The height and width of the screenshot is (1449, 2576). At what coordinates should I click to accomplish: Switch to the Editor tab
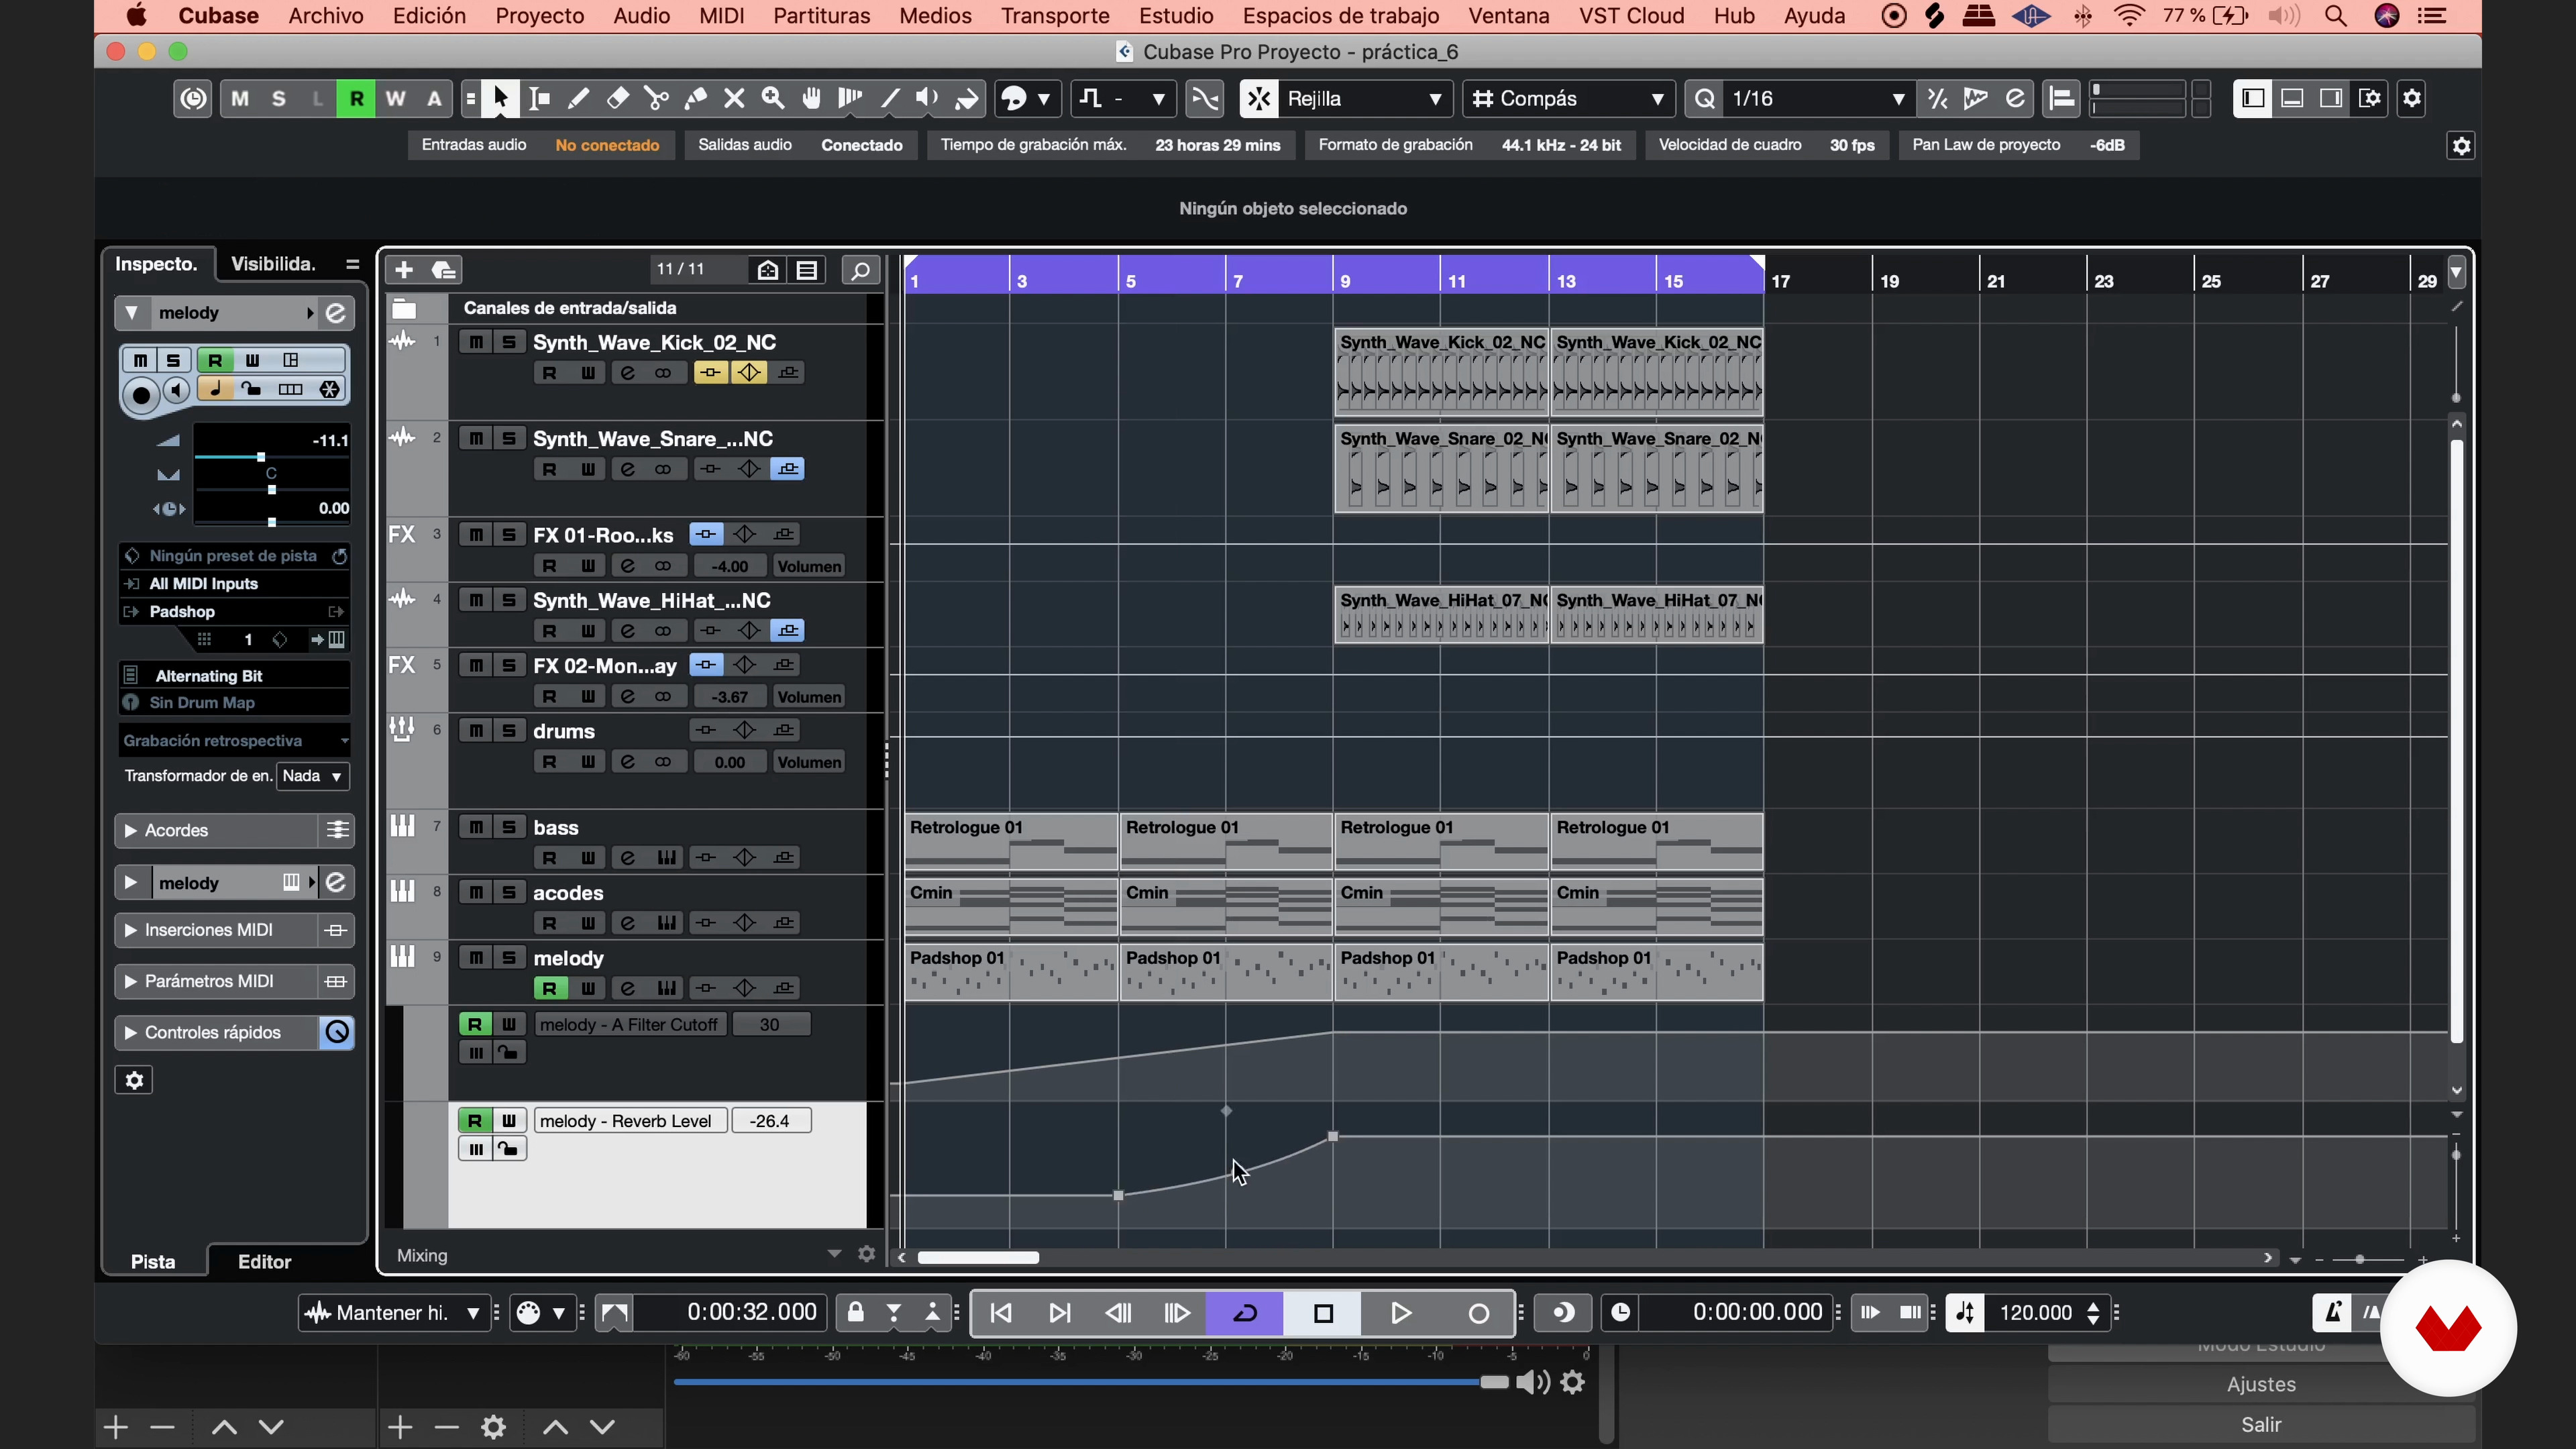pos(264,1262)
